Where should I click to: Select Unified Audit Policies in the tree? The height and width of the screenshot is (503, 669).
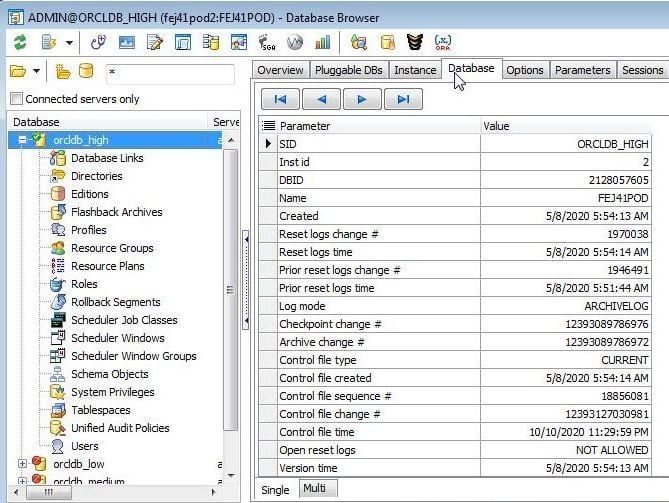(x=120, y=428)
